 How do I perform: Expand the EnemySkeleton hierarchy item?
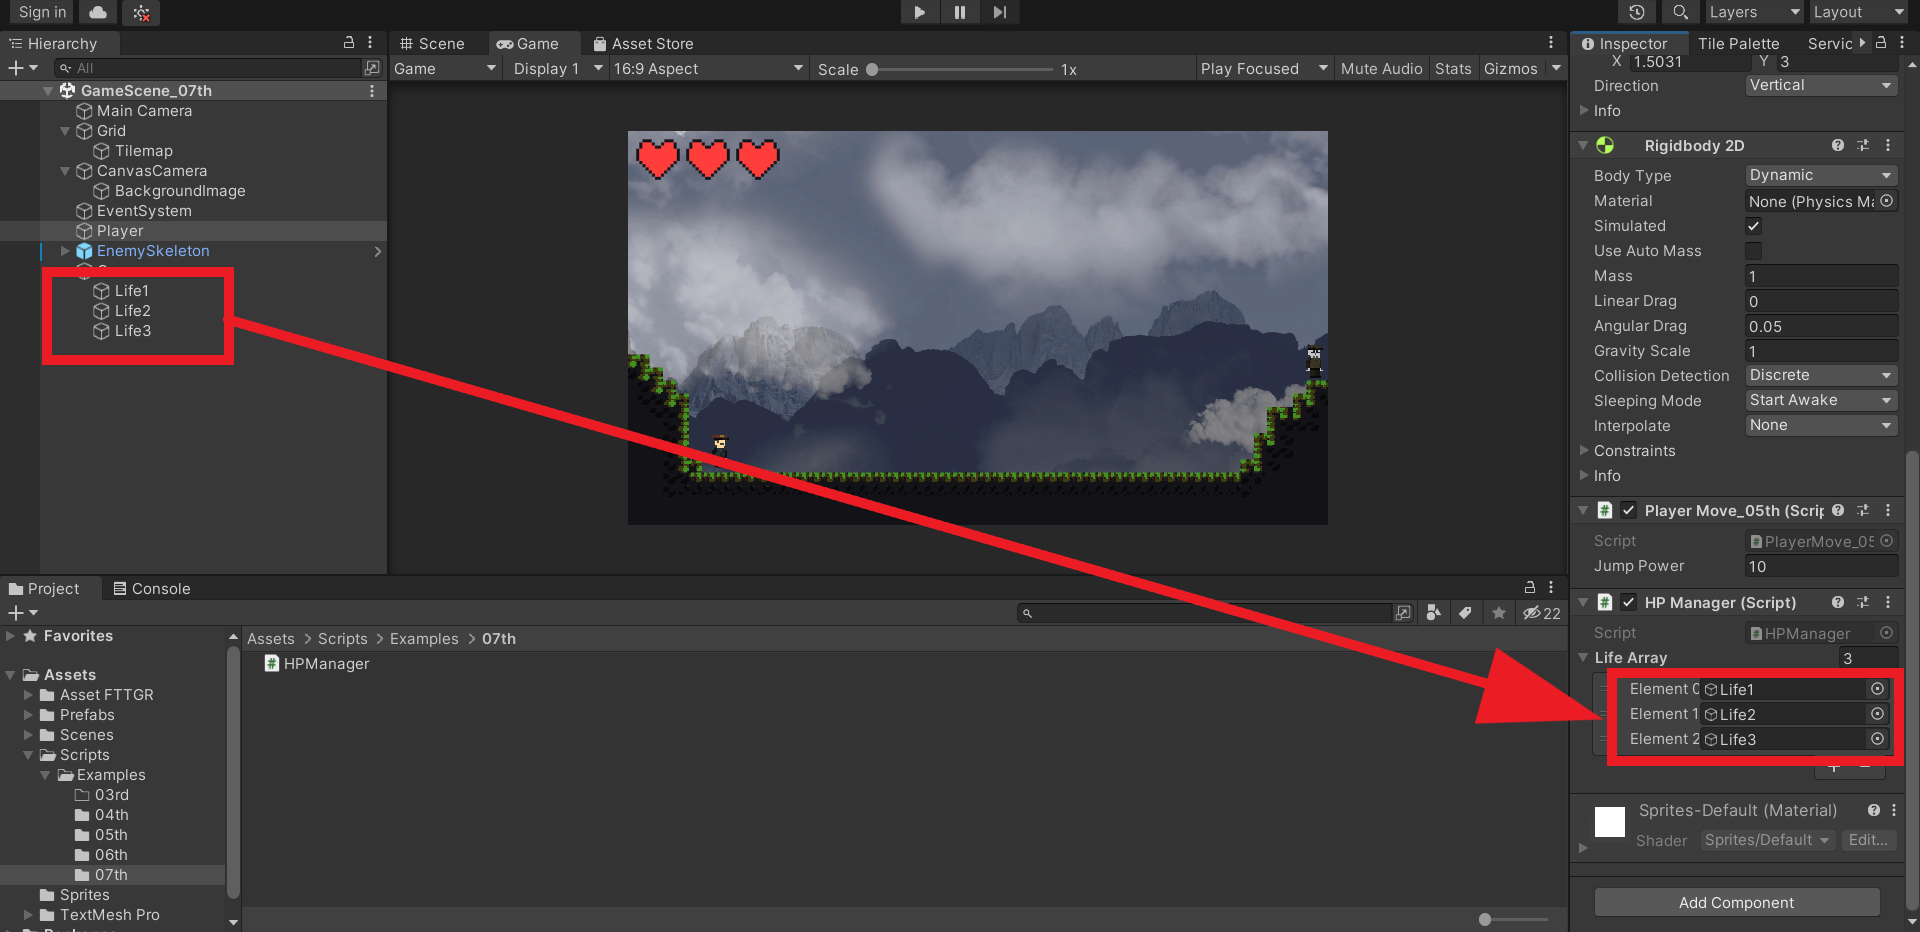pyautogui.click(x=66, y=250)
